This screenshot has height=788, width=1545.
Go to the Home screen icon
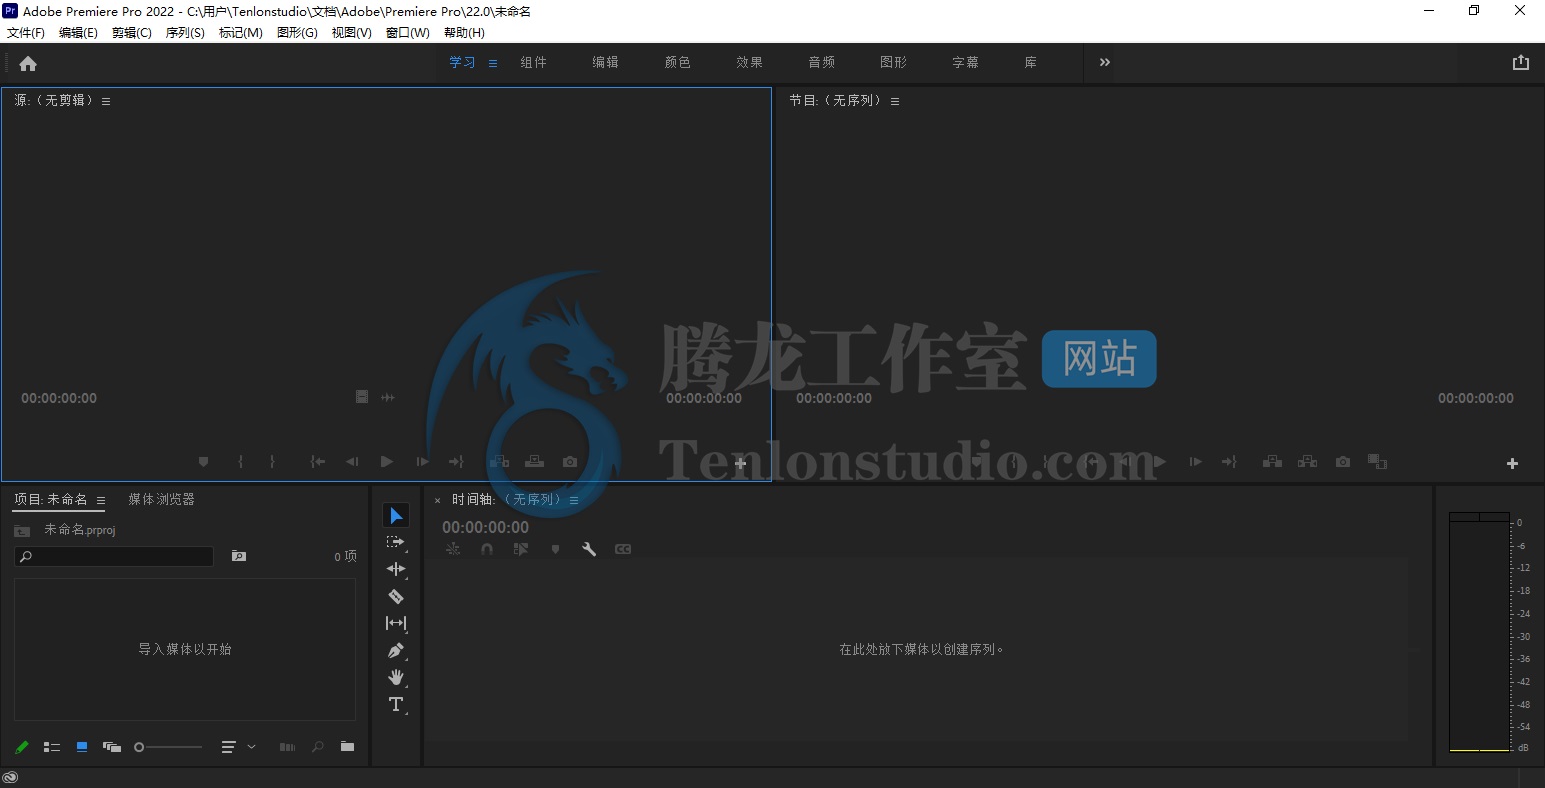click(x=28, y=63)
